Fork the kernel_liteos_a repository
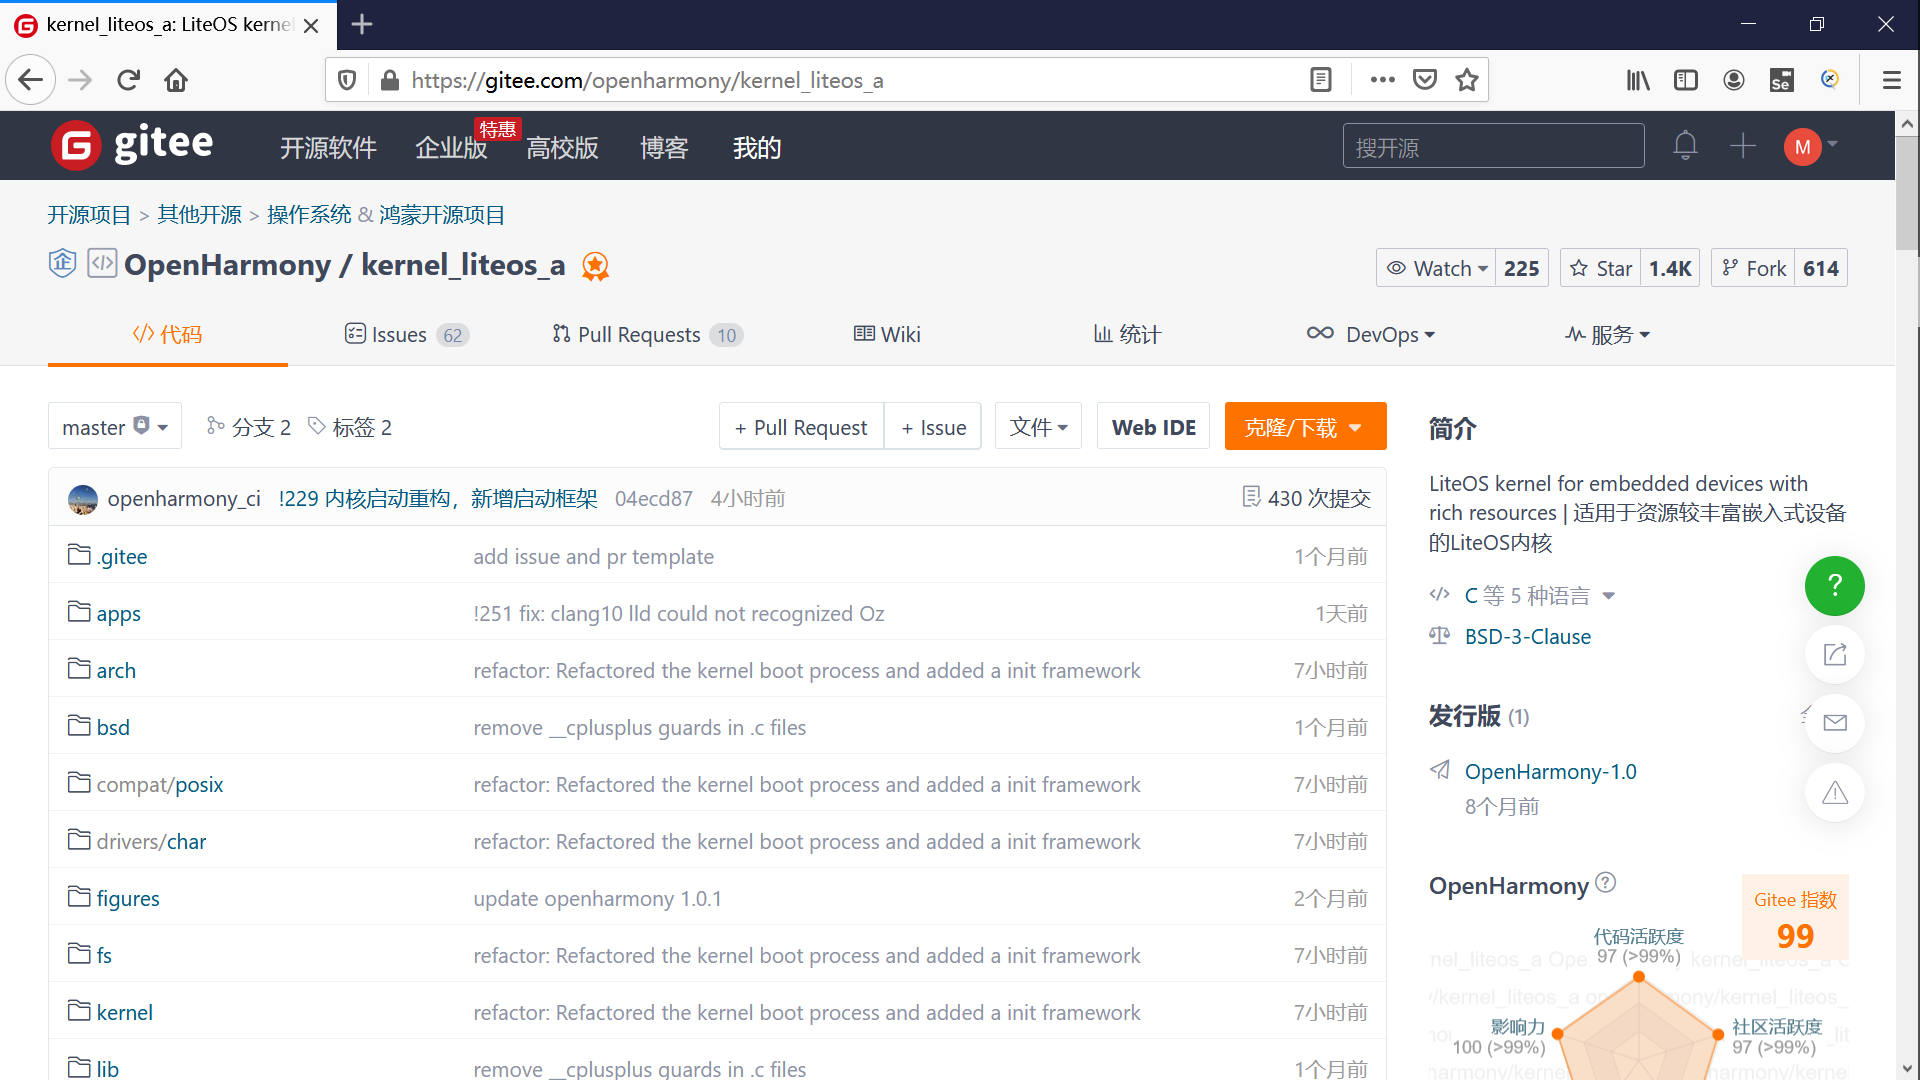1920x1080 pixels. (1753, 268)
